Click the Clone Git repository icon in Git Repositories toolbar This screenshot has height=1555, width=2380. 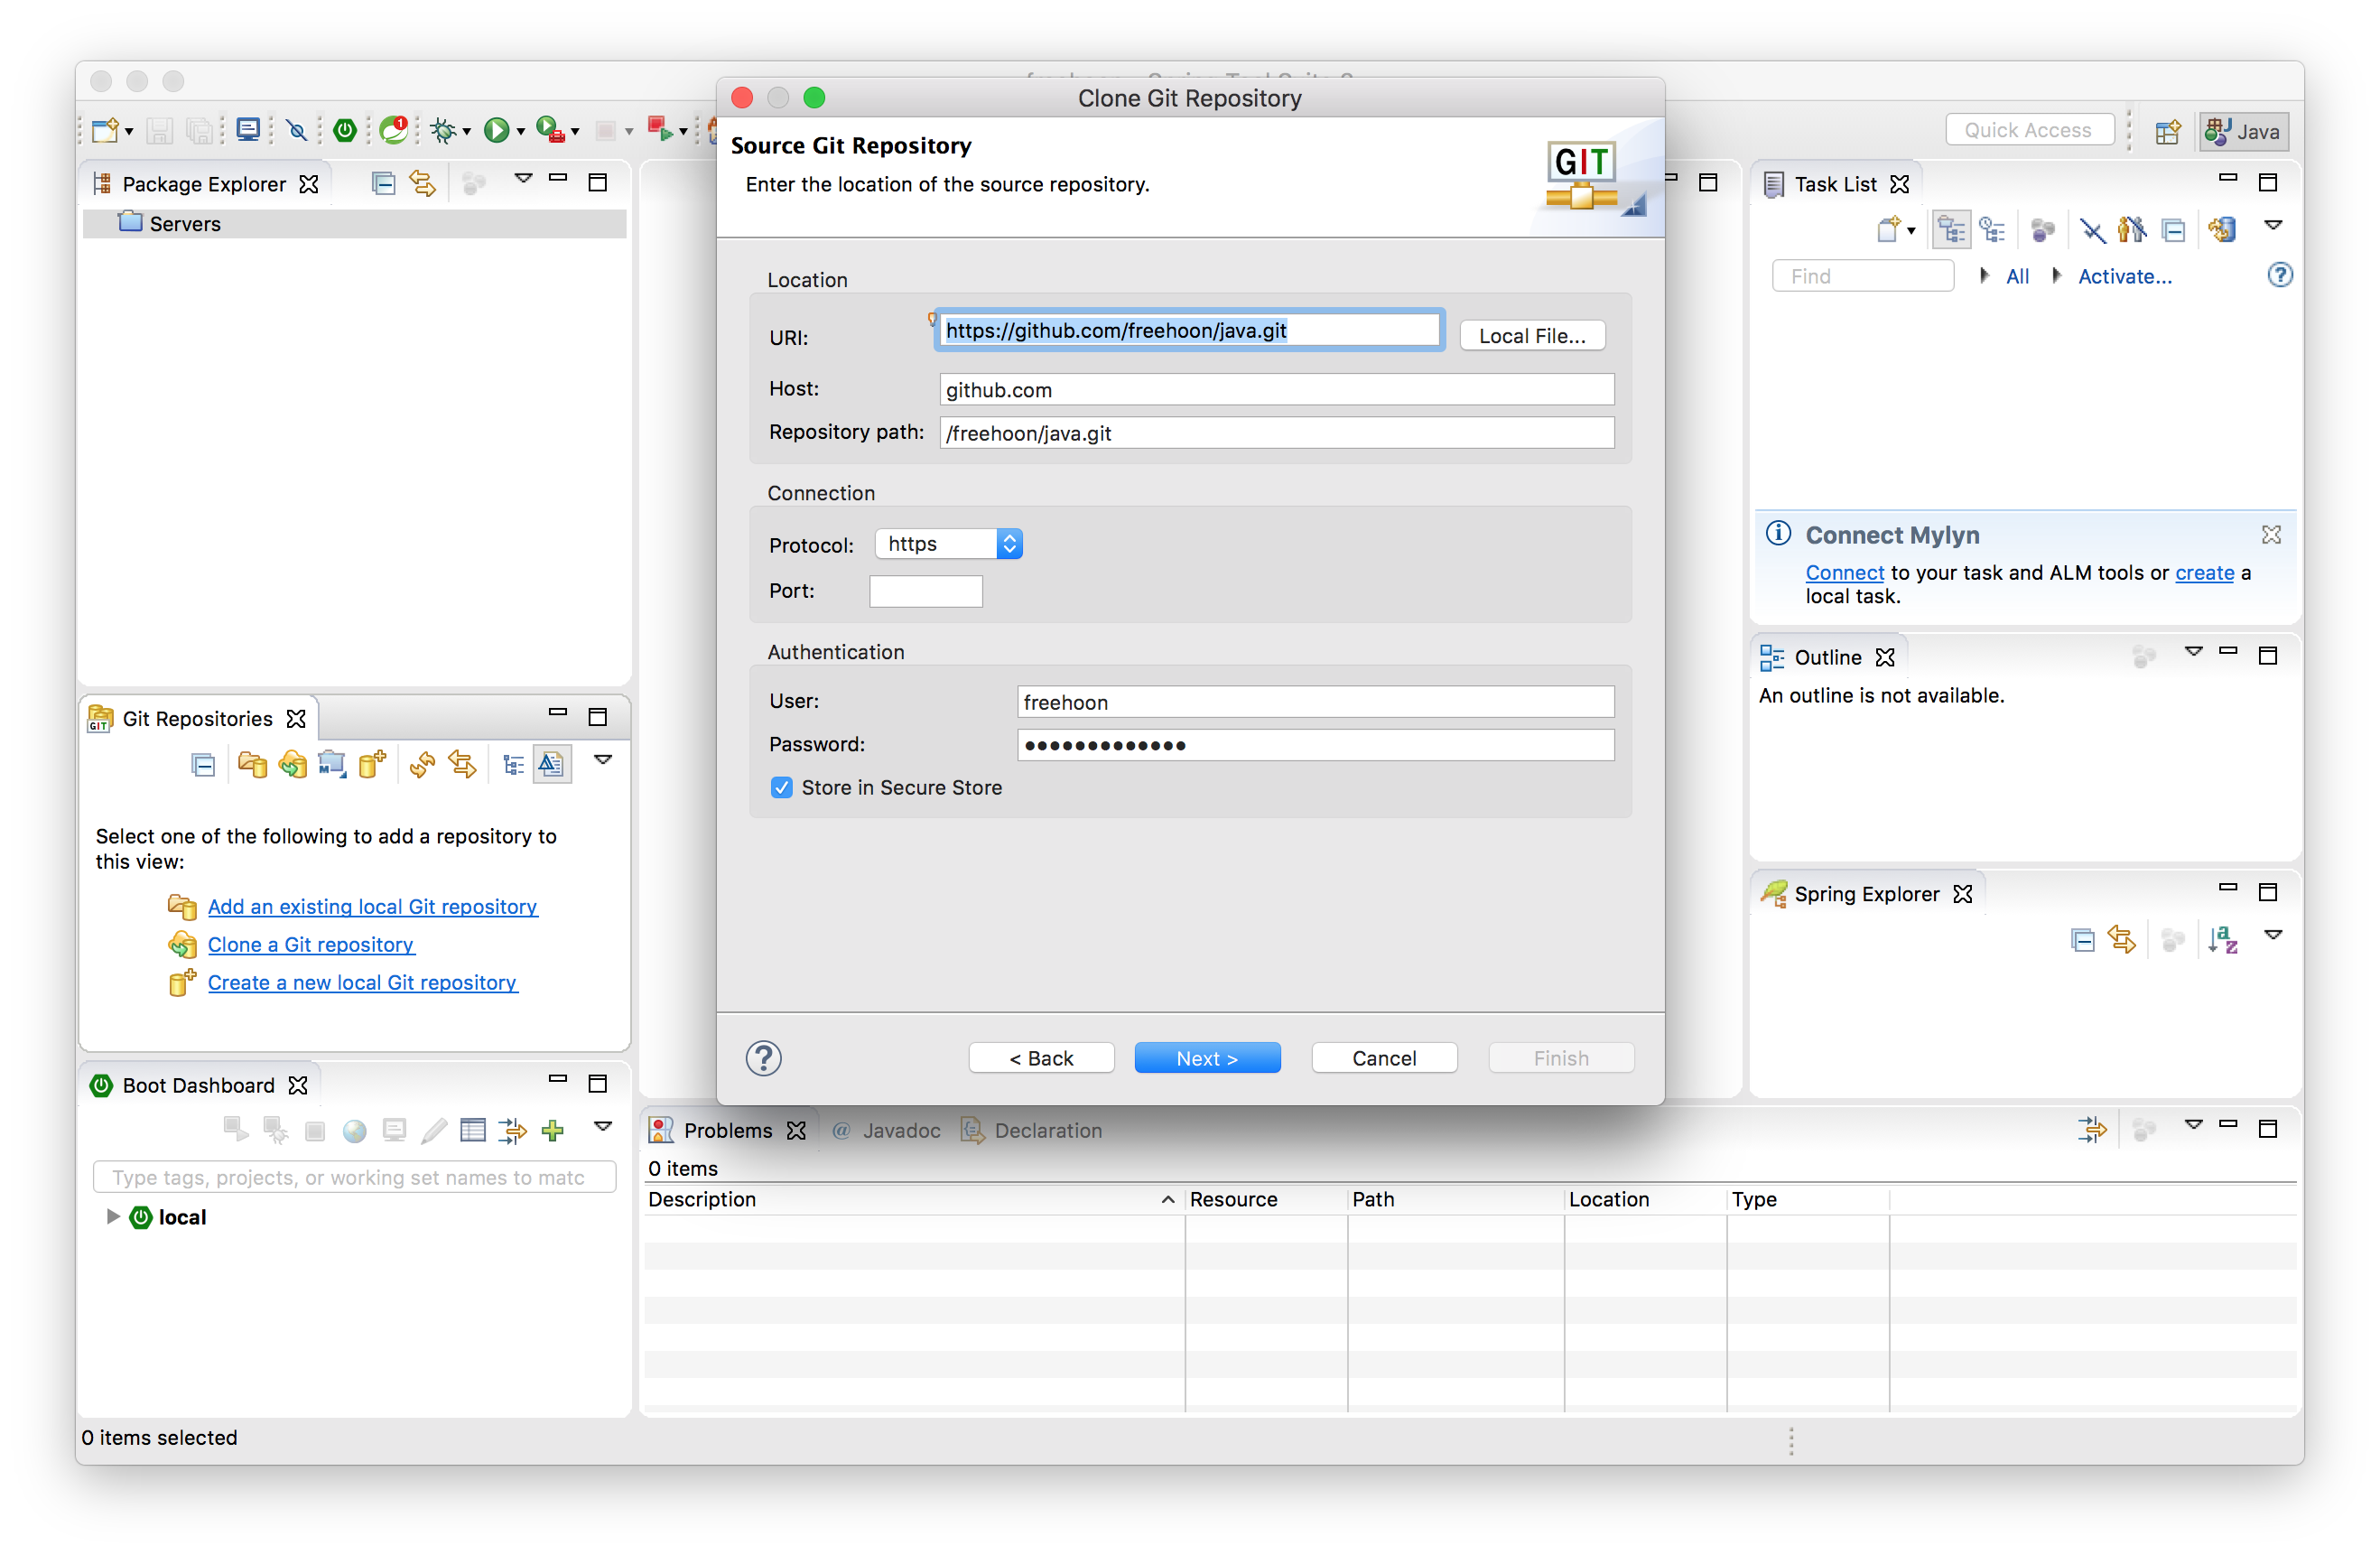pyautogui.click(x=292, y=765)
